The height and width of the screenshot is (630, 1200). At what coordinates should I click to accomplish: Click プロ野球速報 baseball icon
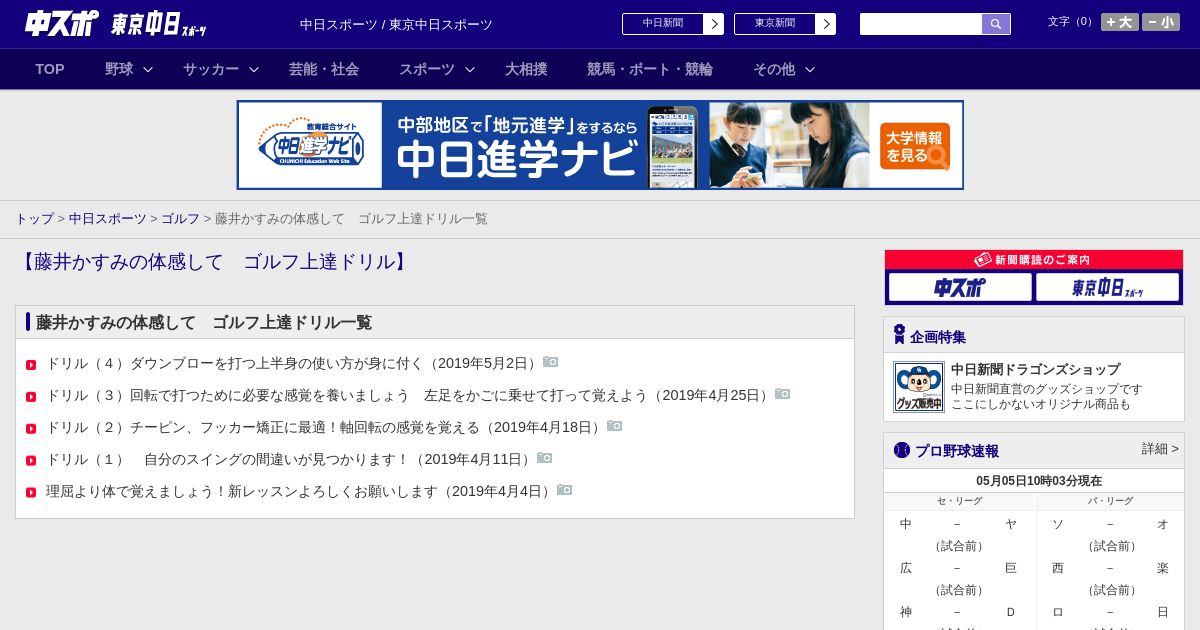[902, 450]
